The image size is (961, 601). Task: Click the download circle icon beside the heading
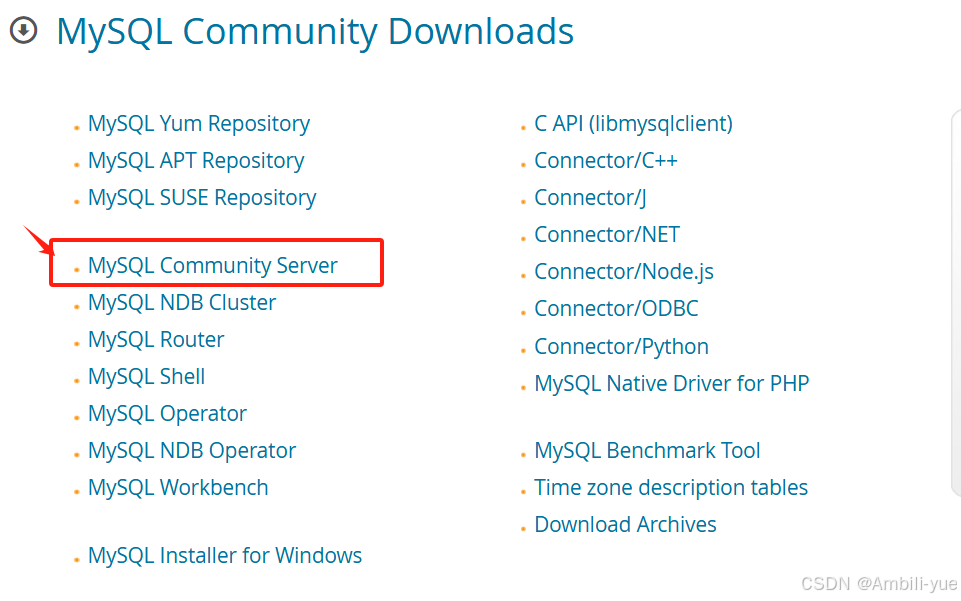24,30
